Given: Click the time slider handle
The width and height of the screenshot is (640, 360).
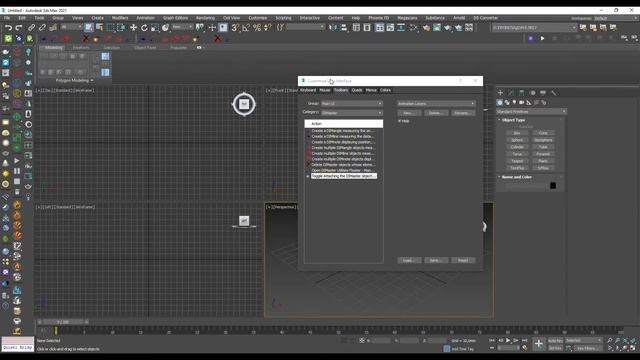Looking at the screenshot, I should tap(62, 322).
